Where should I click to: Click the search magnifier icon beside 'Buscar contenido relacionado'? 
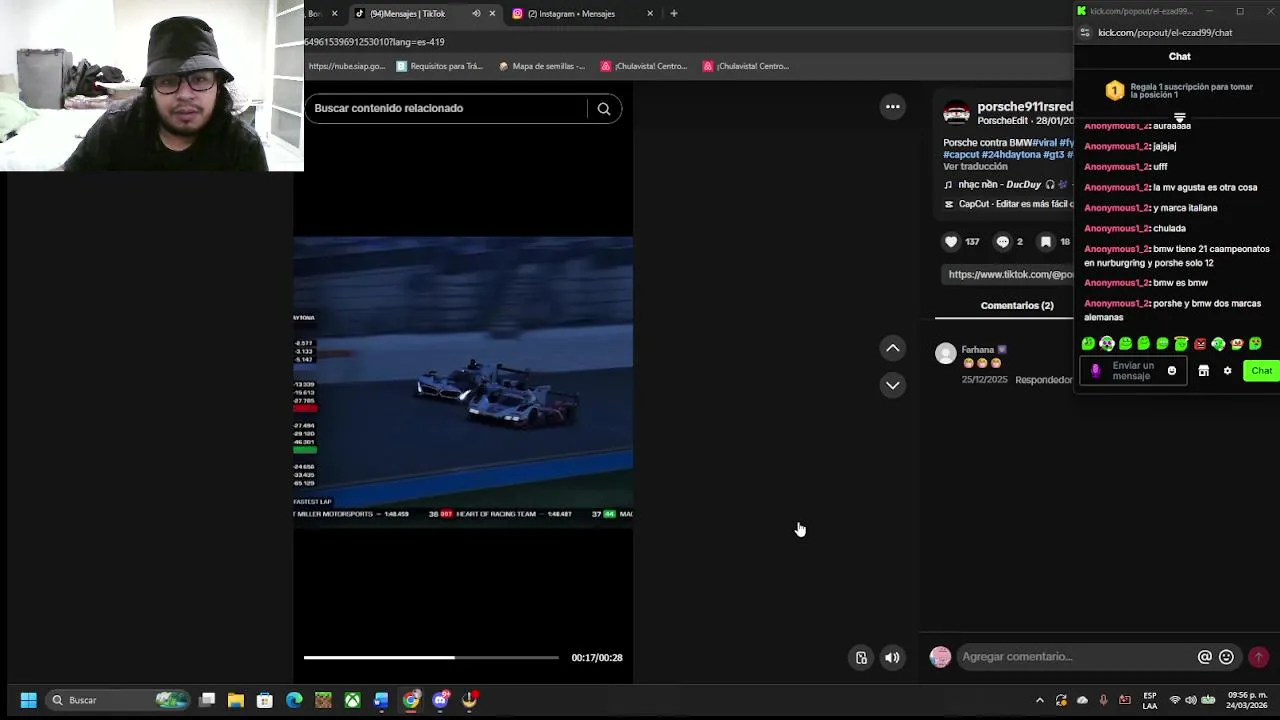[x=604, y=109]
